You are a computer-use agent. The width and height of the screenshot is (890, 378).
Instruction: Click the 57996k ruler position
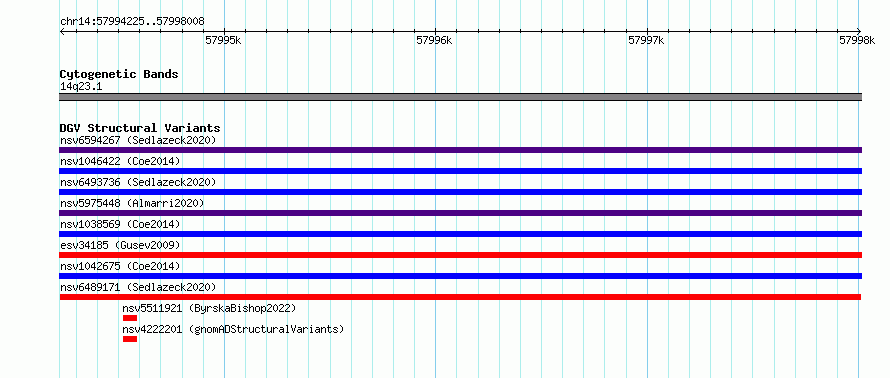point(435,40)
